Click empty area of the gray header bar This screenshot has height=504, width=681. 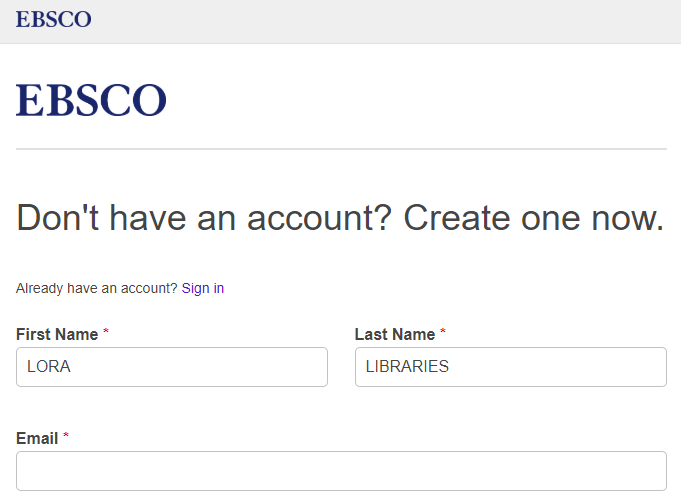[391, 21]
